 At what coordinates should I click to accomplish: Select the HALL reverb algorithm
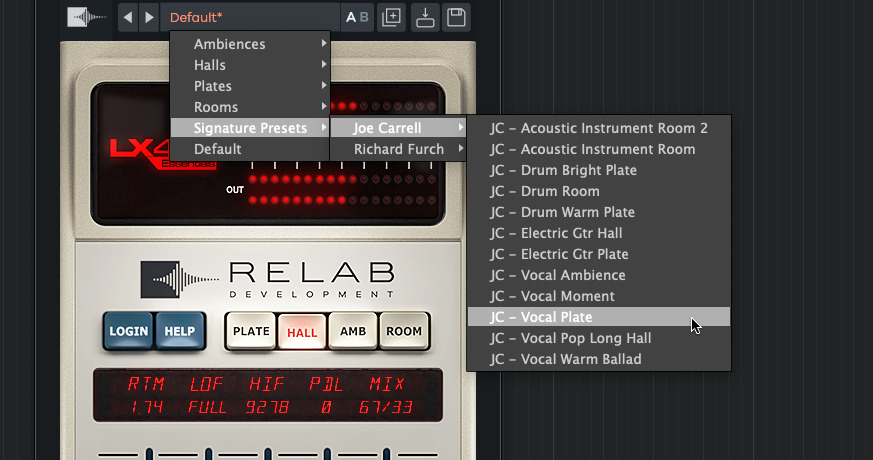[x=302, y=332]
